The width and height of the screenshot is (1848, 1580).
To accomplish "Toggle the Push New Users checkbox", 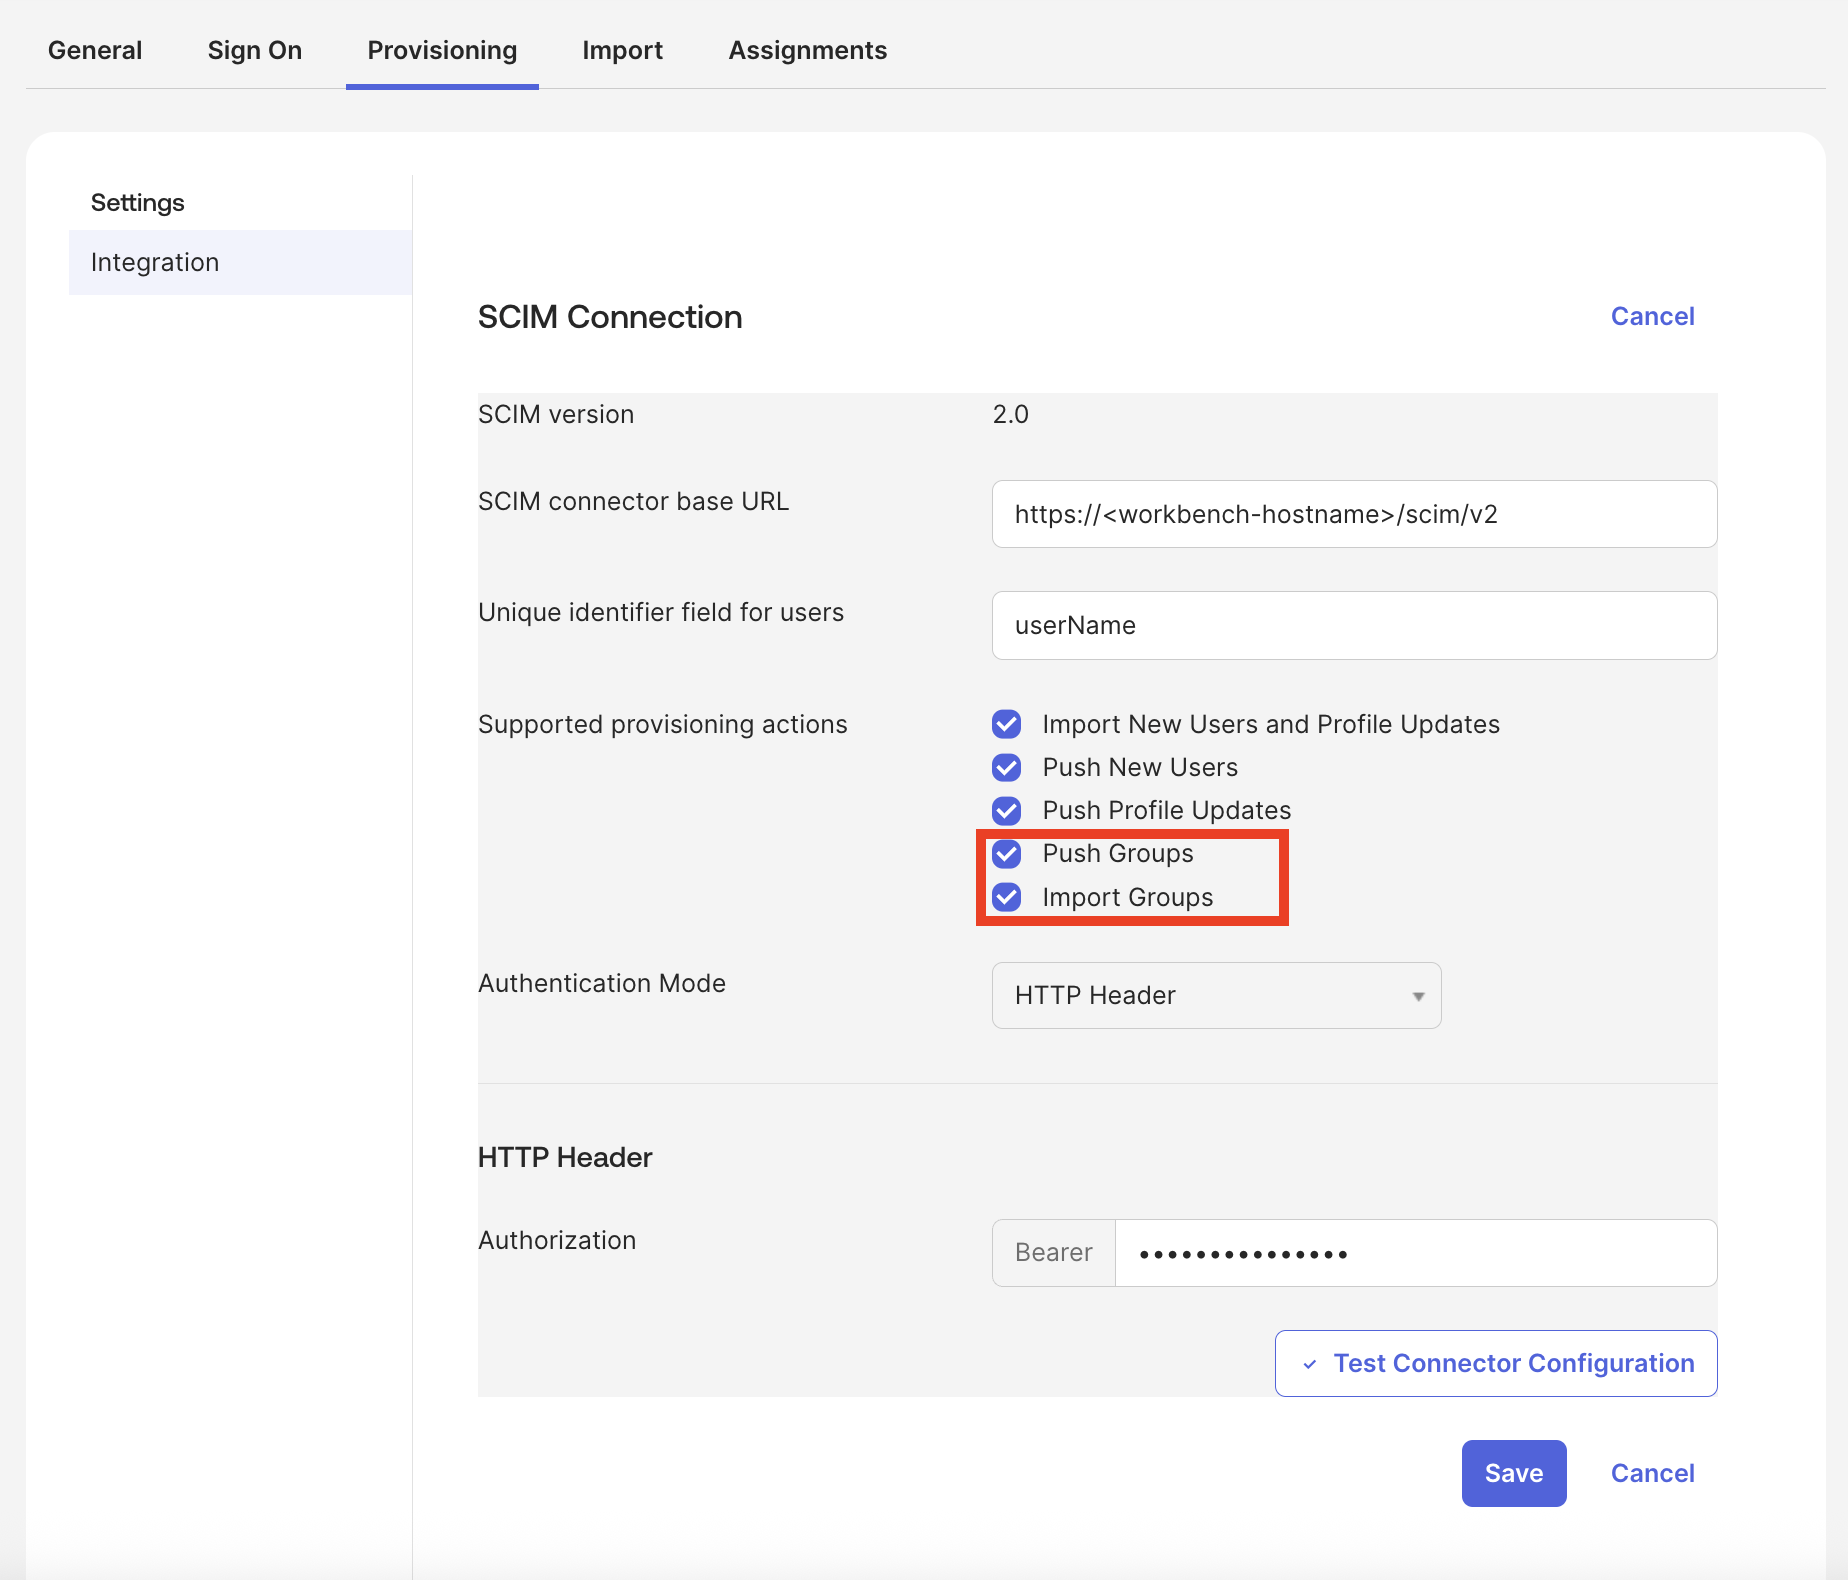I will tap(1006, 767).
